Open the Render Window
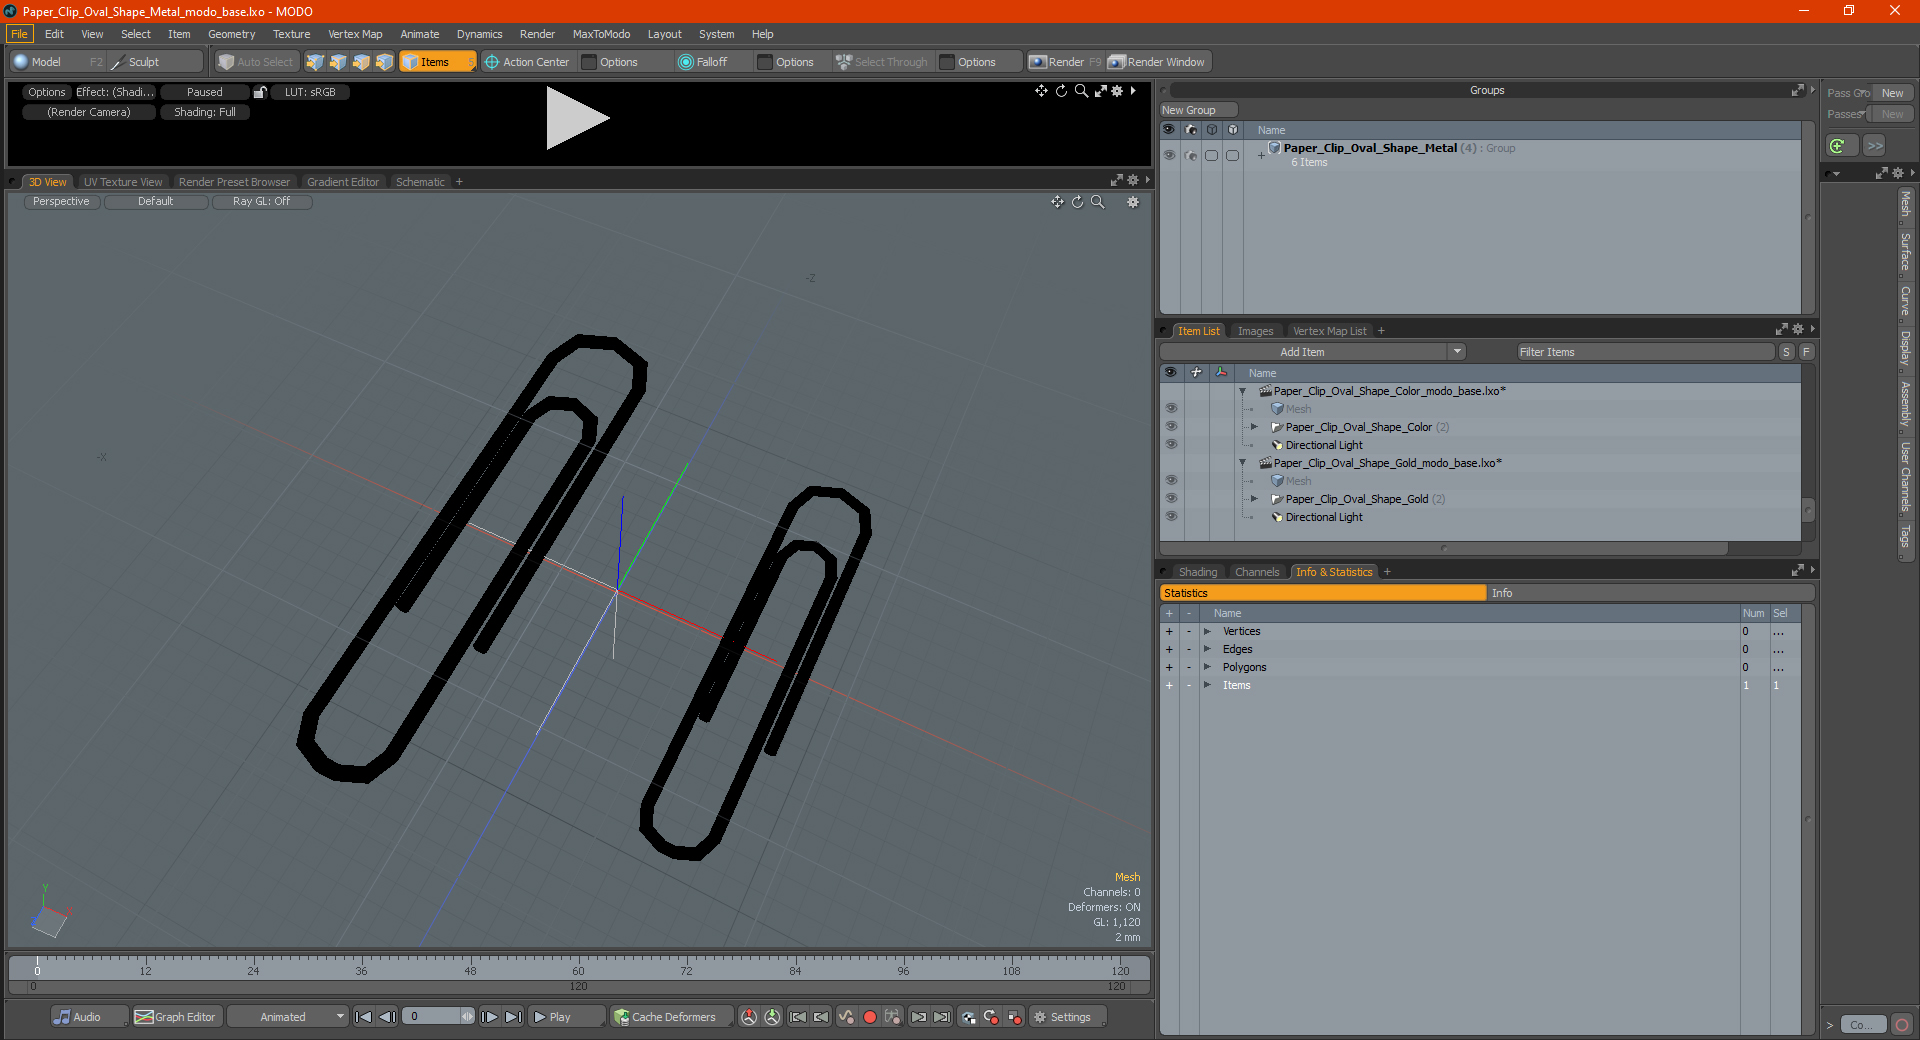This screenshot has width=1920, height=1040. [x=1158, y=62]
